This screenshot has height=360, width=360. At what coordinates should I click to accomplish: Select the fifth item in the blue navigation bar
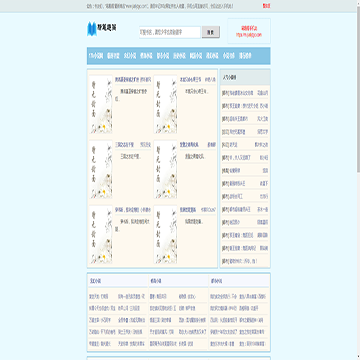(163, 56)
